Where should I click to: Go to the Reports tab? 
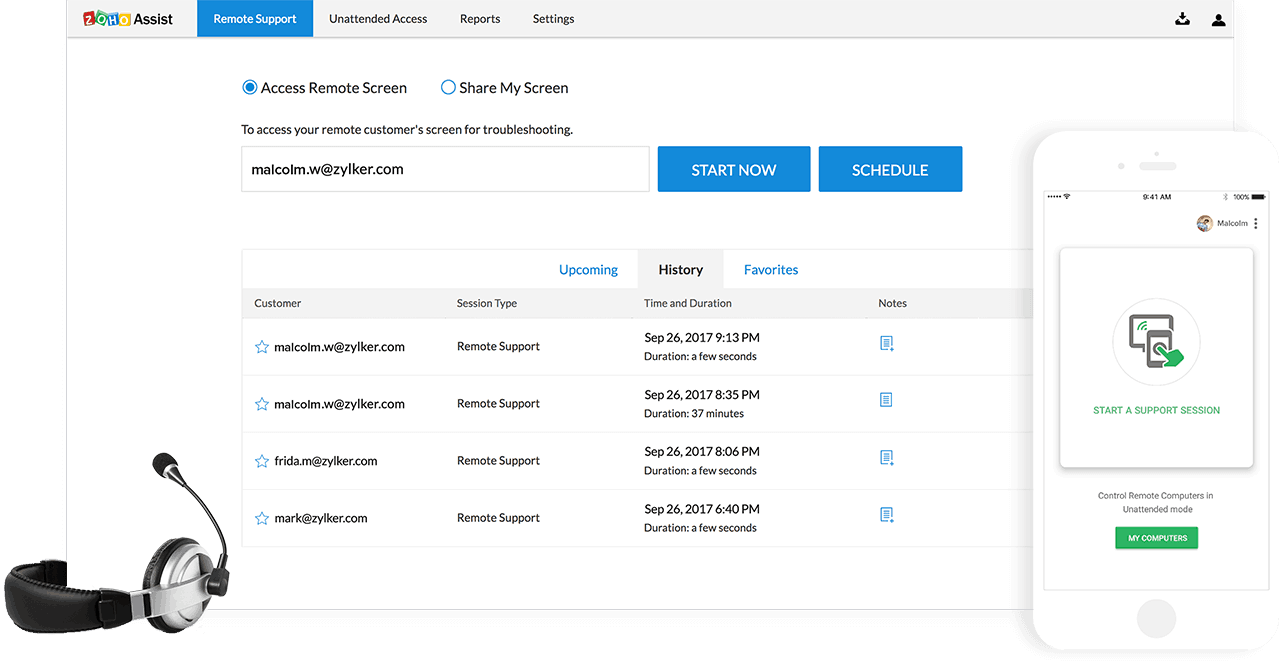point(480,18)
